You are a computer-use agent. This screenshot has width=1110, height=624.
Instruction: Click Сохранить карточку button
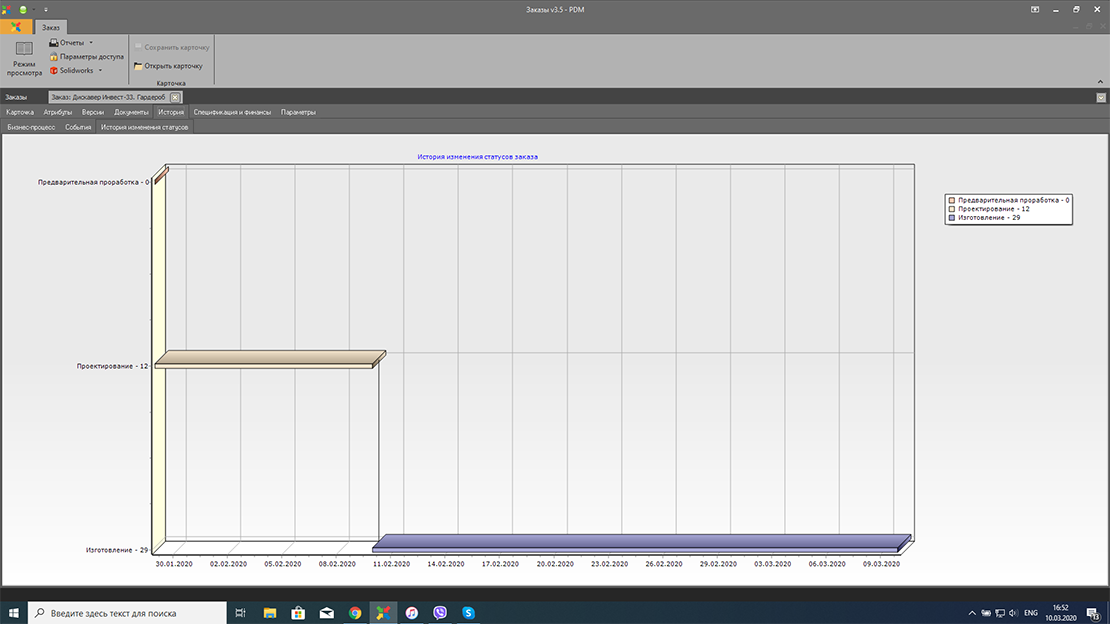click(x=172, y=47)
